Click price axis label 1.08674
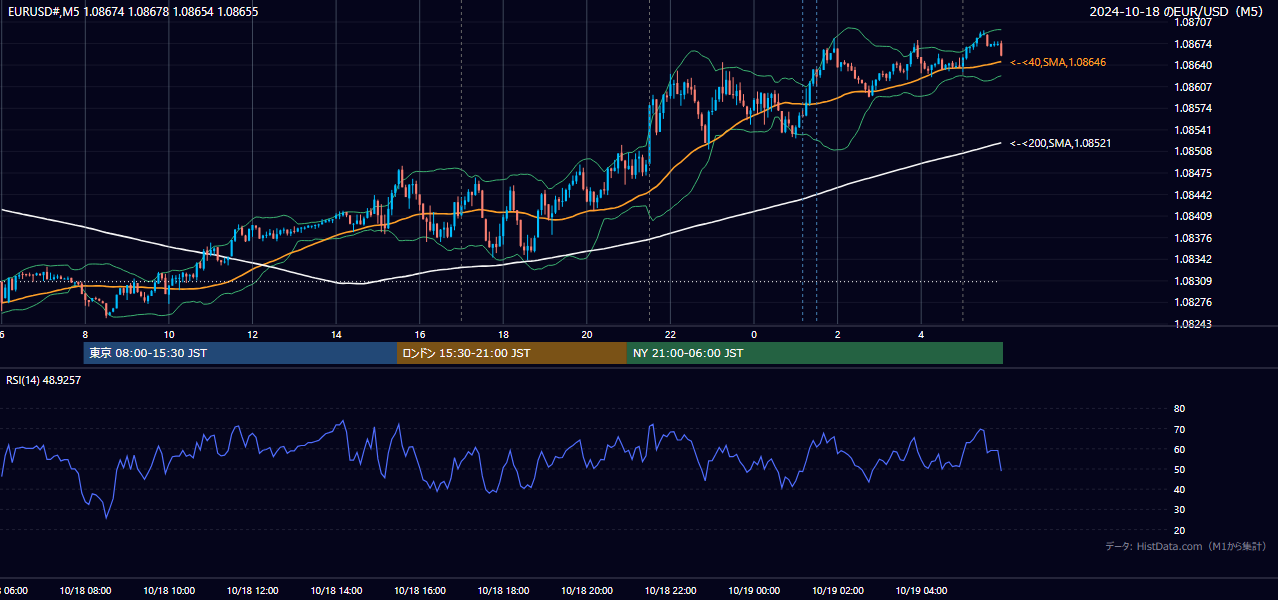Screen dimensions: 1278x600 tap(1193, 44)
